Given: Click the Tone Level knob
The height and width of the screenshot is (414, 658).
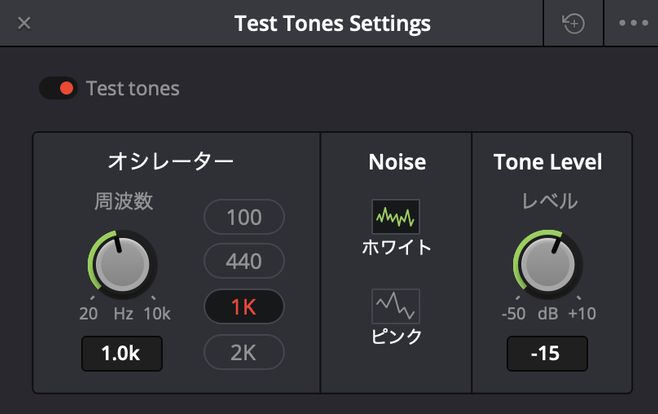Looking at the screenshot, I should coord(548,264).
